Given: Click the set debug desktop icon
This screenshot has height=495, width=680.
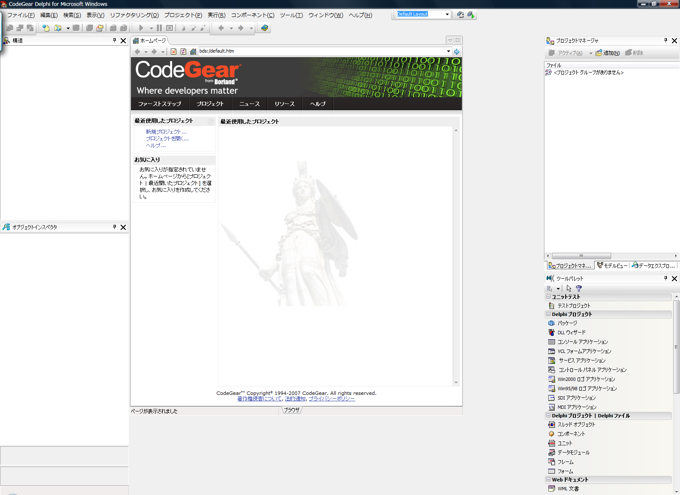Looking at the screenshot, I should (471, 15).
